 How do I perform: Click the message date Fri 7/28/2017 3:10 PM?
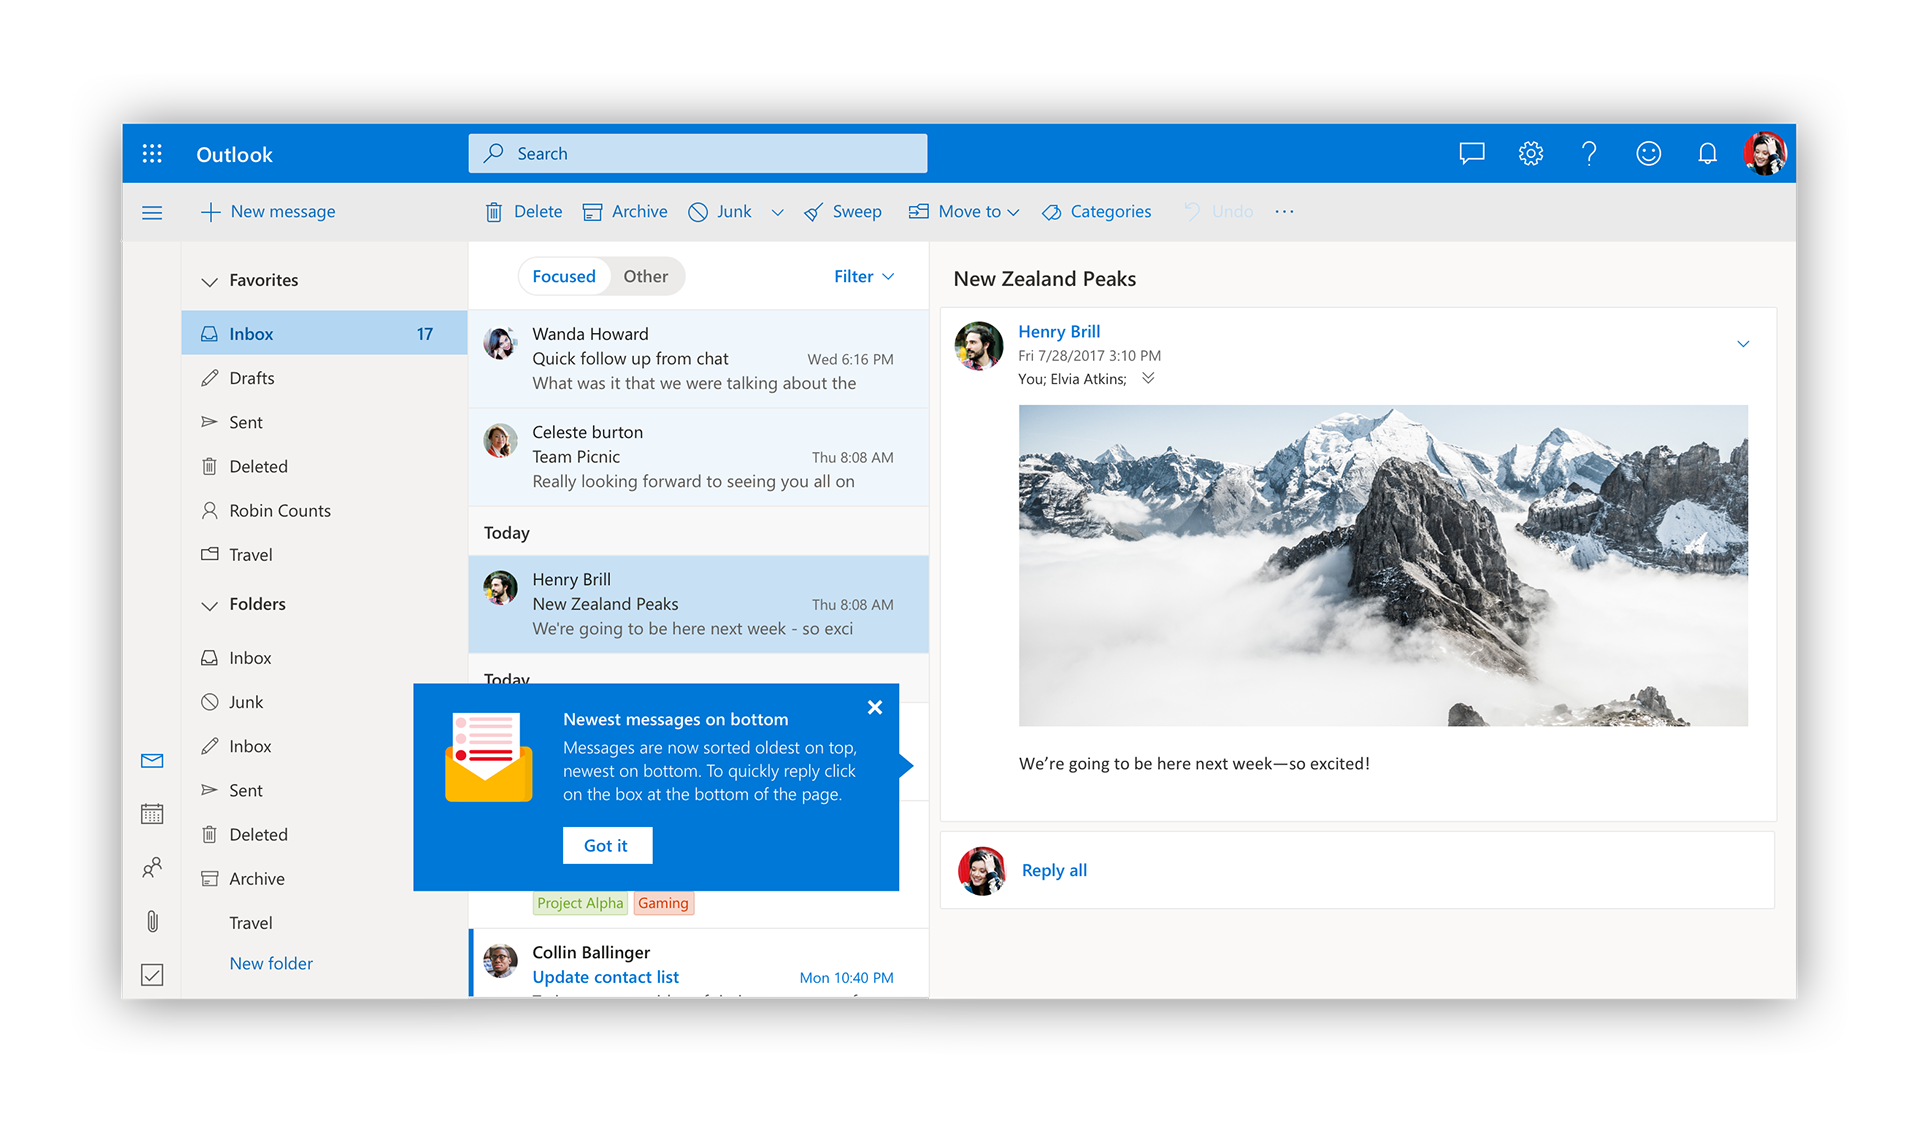pyautogui.click(x=1089, y=356)
